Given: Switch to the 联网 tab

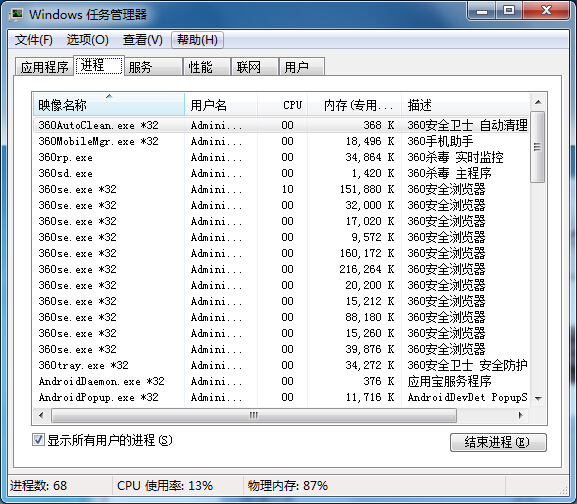Looking at the screenshot, I should click(x=254, y=67).
